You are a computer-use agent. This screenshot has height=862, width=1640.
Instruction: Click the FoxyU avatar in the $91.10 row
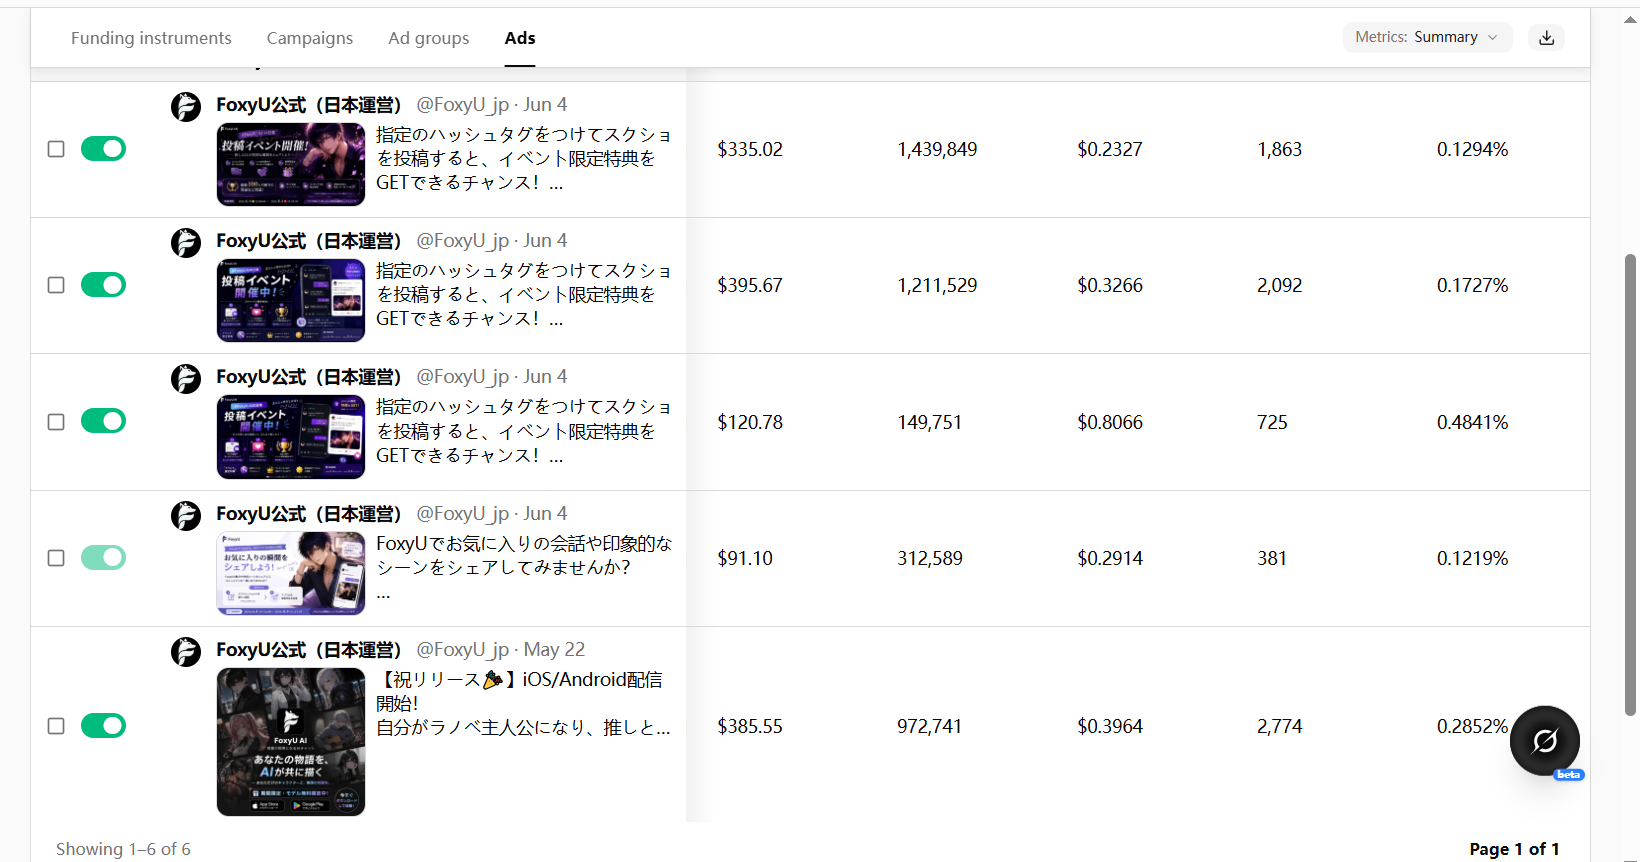tap(186, 515)
